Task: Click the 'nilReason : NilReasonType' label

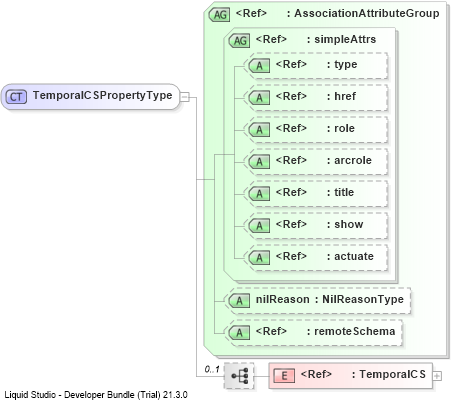Action: (x=330, y=299)
